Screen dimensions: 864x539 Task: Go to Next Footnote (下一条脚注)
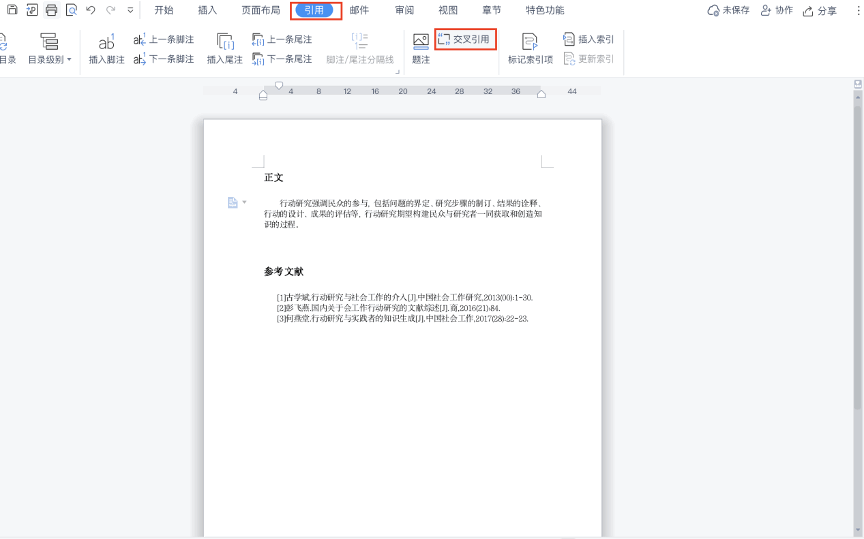(x=164, y=59)
